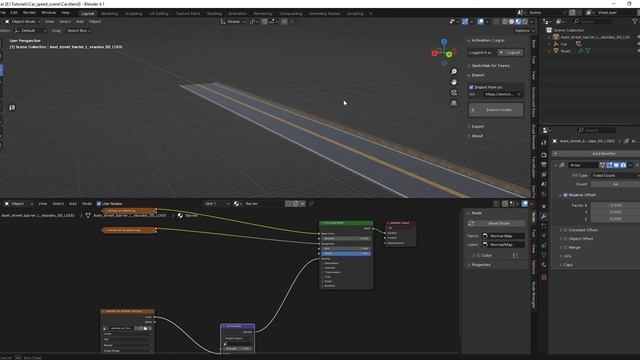Open the Fit Type Fixed Count dropdown

[615, 176]
